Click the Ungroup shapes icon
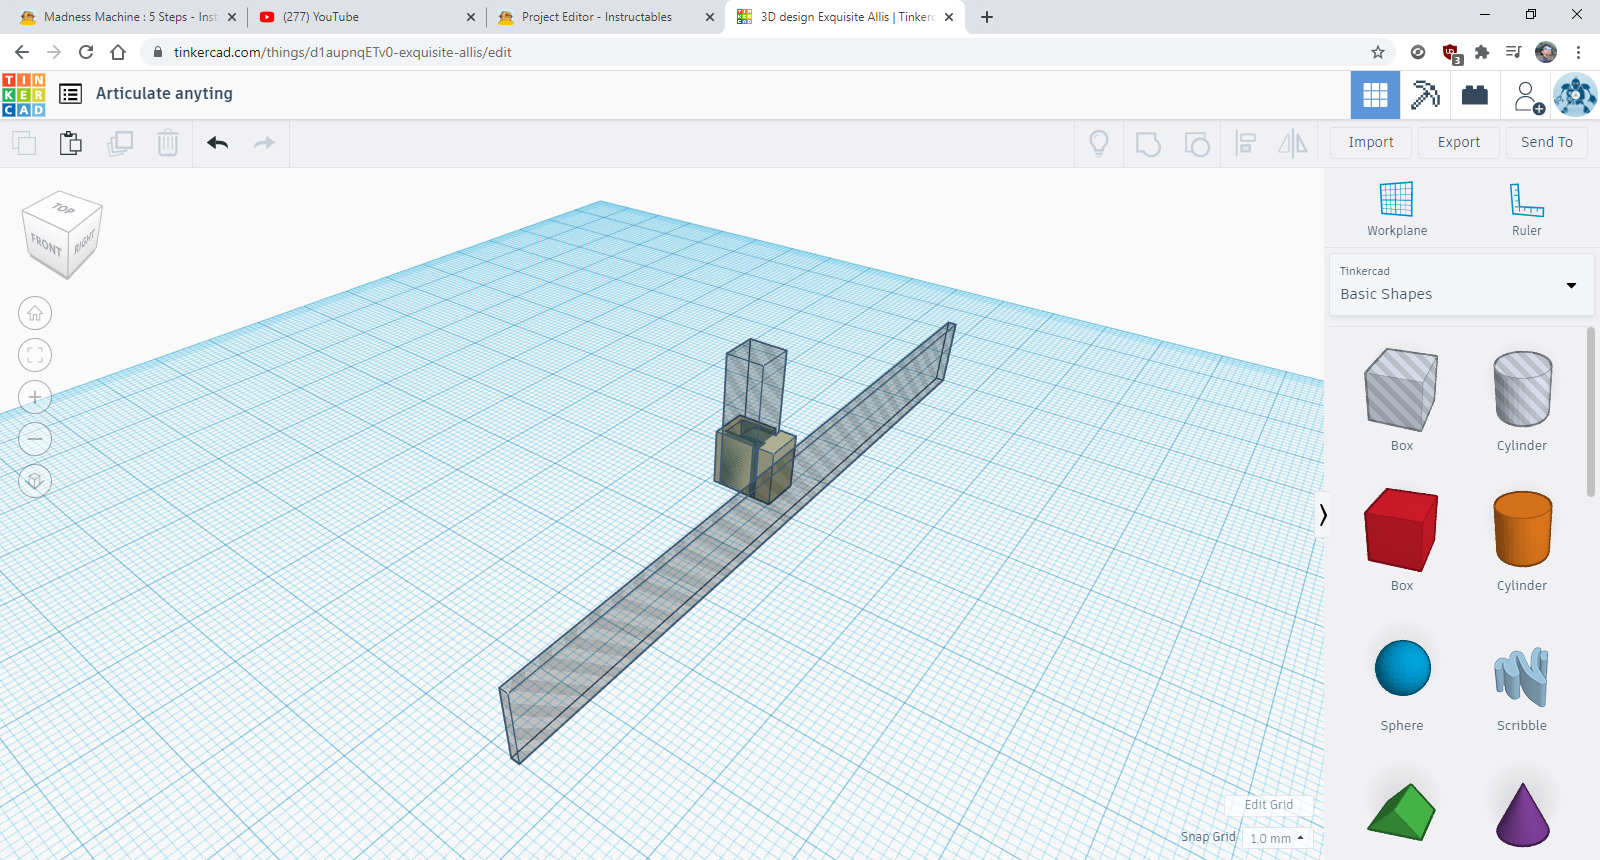1600x860 pixels. click(1197, 144)
